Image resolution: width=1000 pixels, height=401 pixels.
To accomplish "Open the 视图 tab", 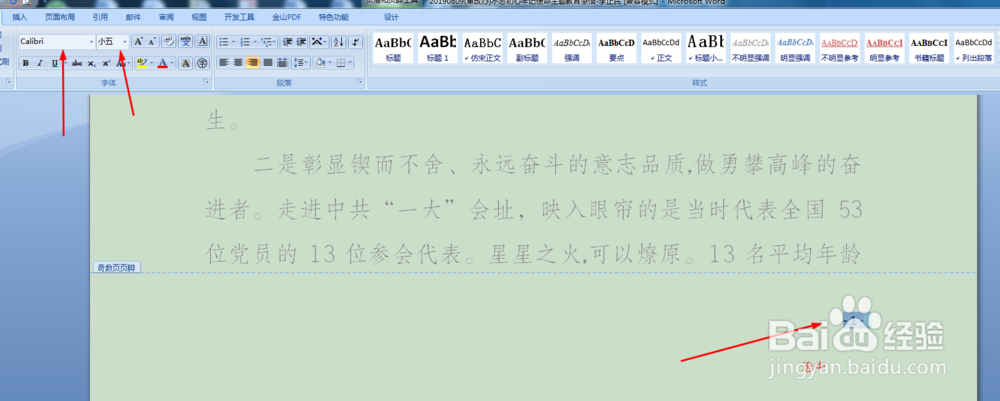I will 199,17.
